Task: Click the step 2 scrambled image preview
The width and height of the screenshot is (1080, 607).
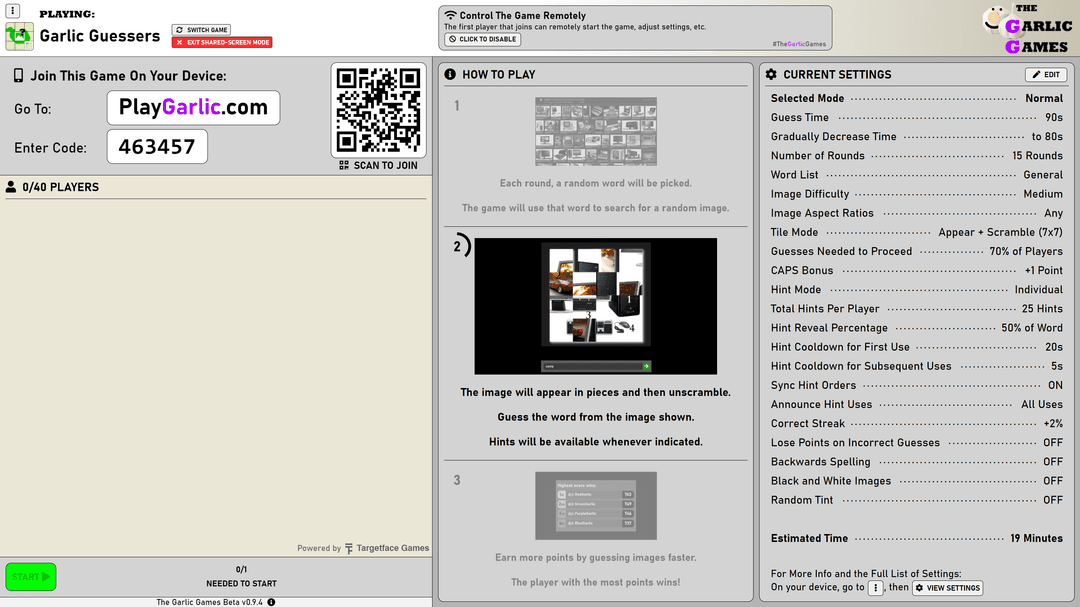Action: [x=595, y=306]
